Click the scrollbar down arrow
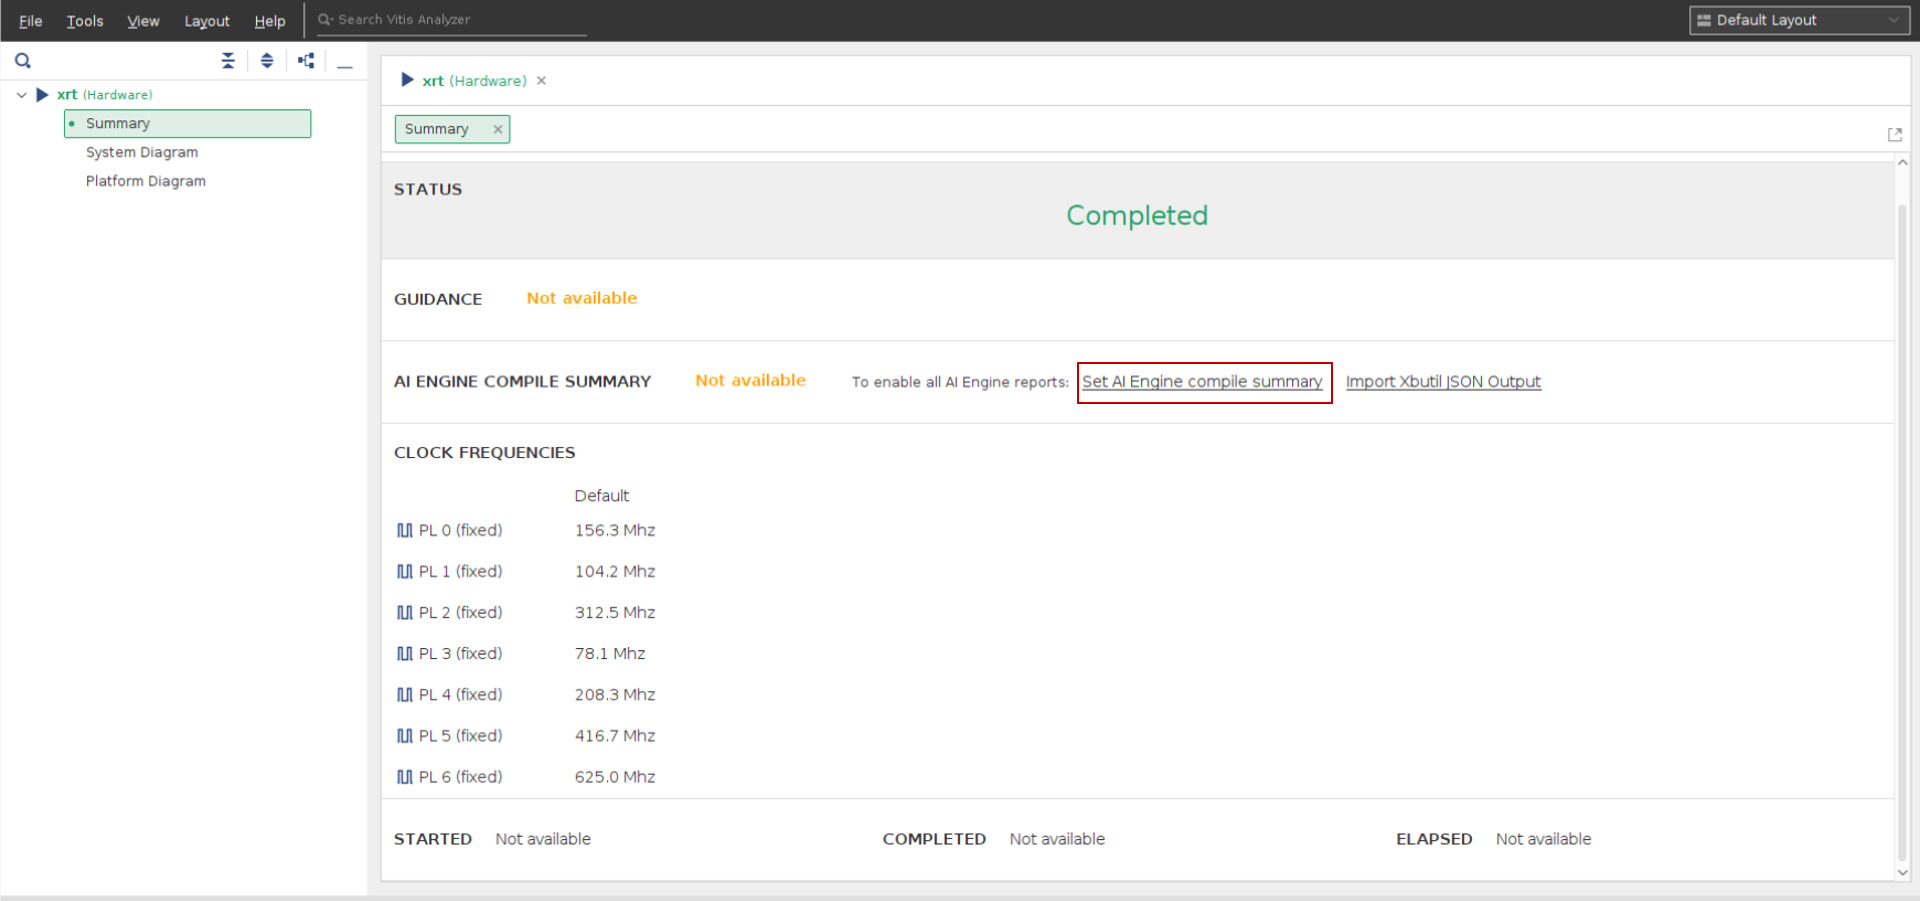Viewport: 1920px width, 901px height. [1902, 873]
